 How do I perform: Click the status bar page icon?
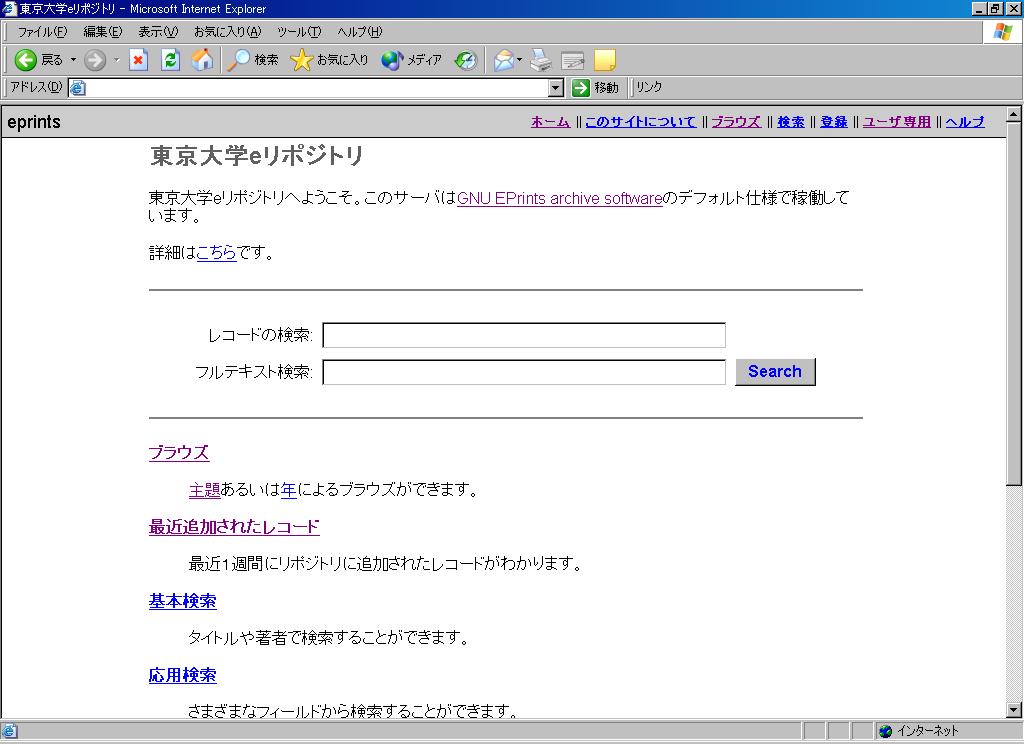(9, 731)
